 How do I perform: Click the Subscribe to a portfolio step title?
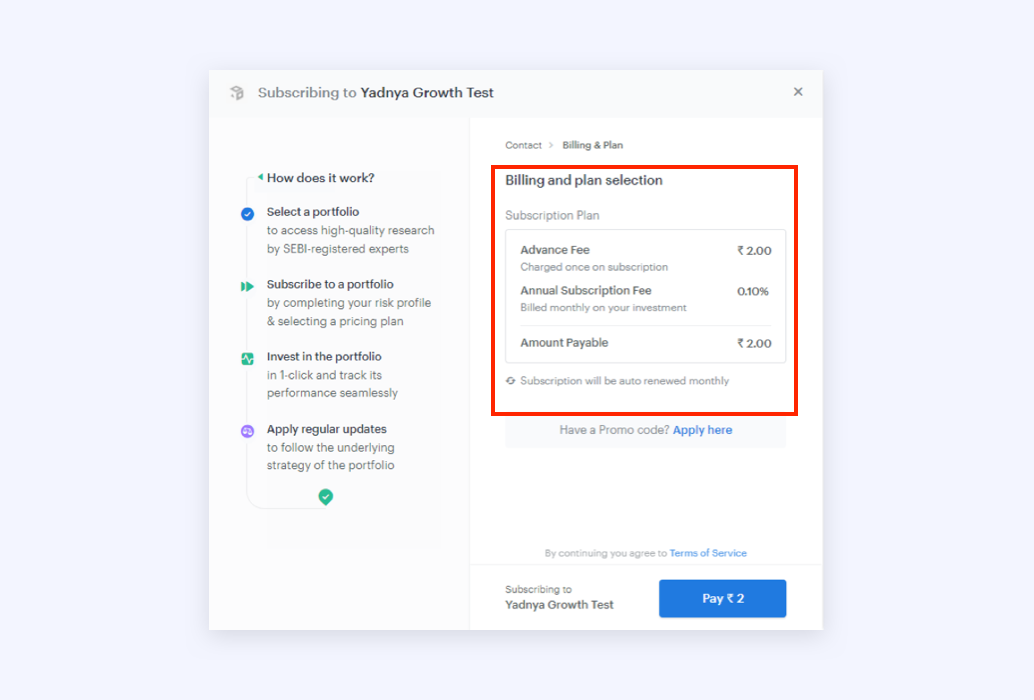click(x=330, y=284)
